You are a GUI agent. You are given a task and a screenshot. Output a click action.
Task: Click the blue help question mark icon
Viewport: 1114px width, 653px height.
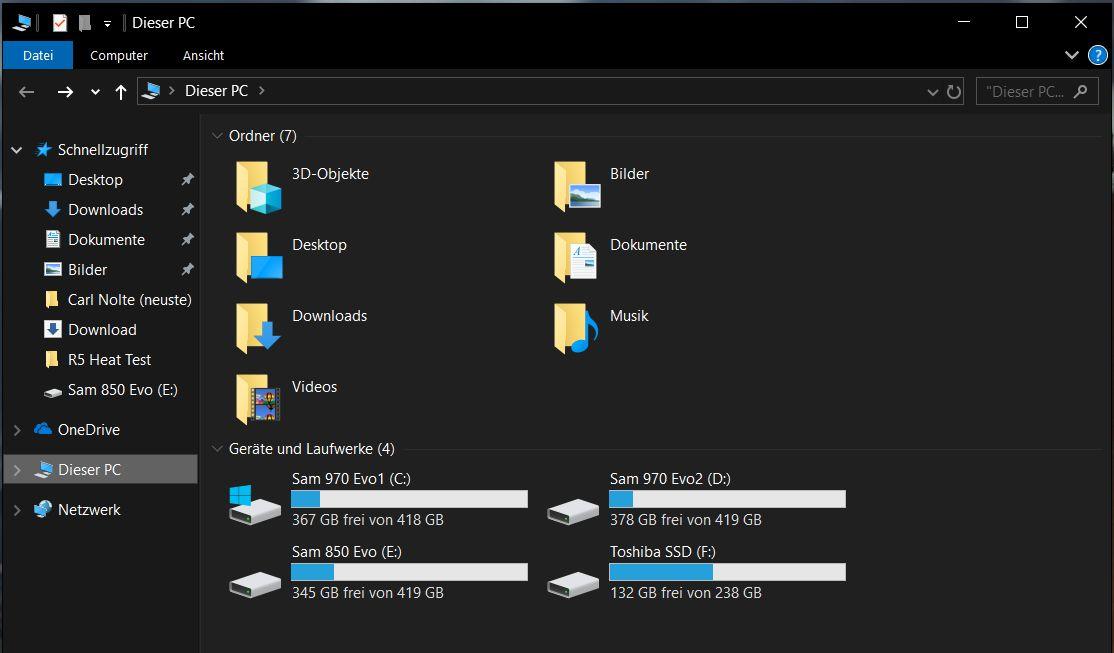point(1097,55)
